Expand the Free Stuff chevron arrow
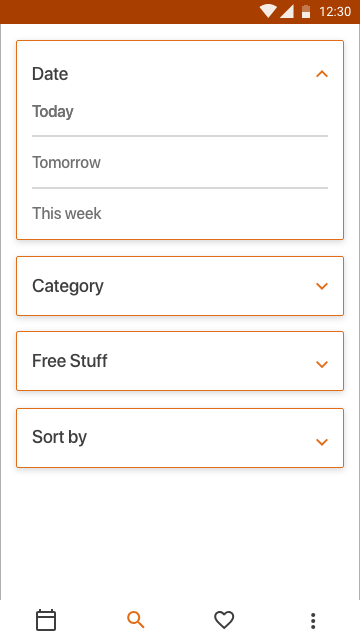 (322, 364)
